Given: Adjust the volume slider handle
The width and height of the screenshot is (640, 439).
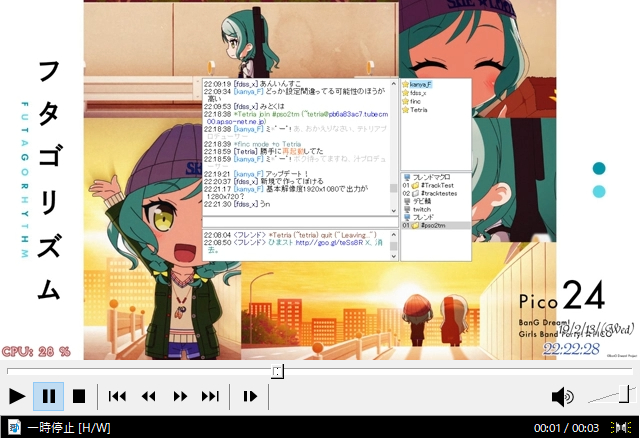Looking at the screenshot, I should (624, 394).
